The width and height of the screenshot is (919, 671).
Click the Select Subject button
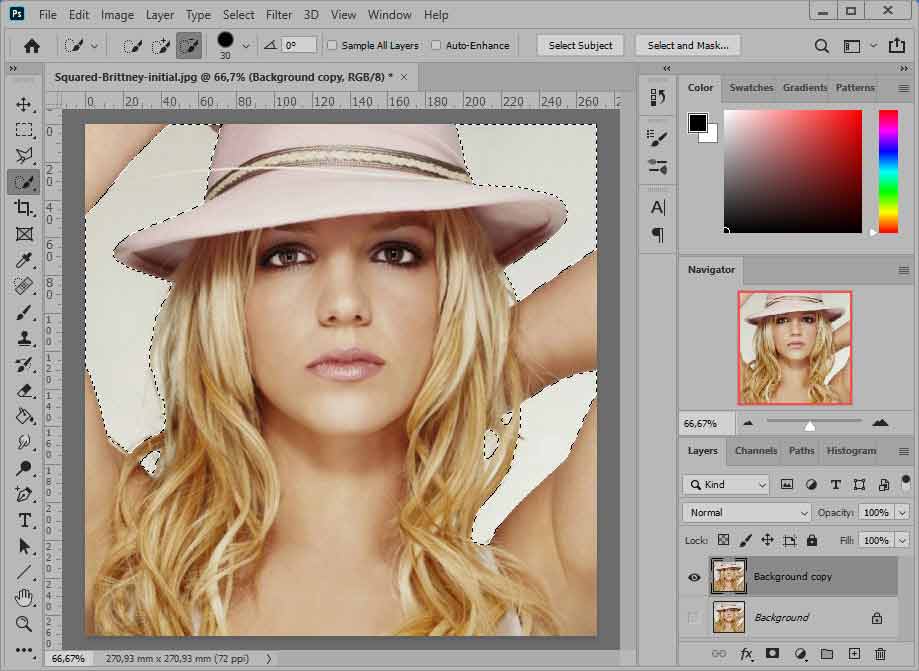pos(580,46)
